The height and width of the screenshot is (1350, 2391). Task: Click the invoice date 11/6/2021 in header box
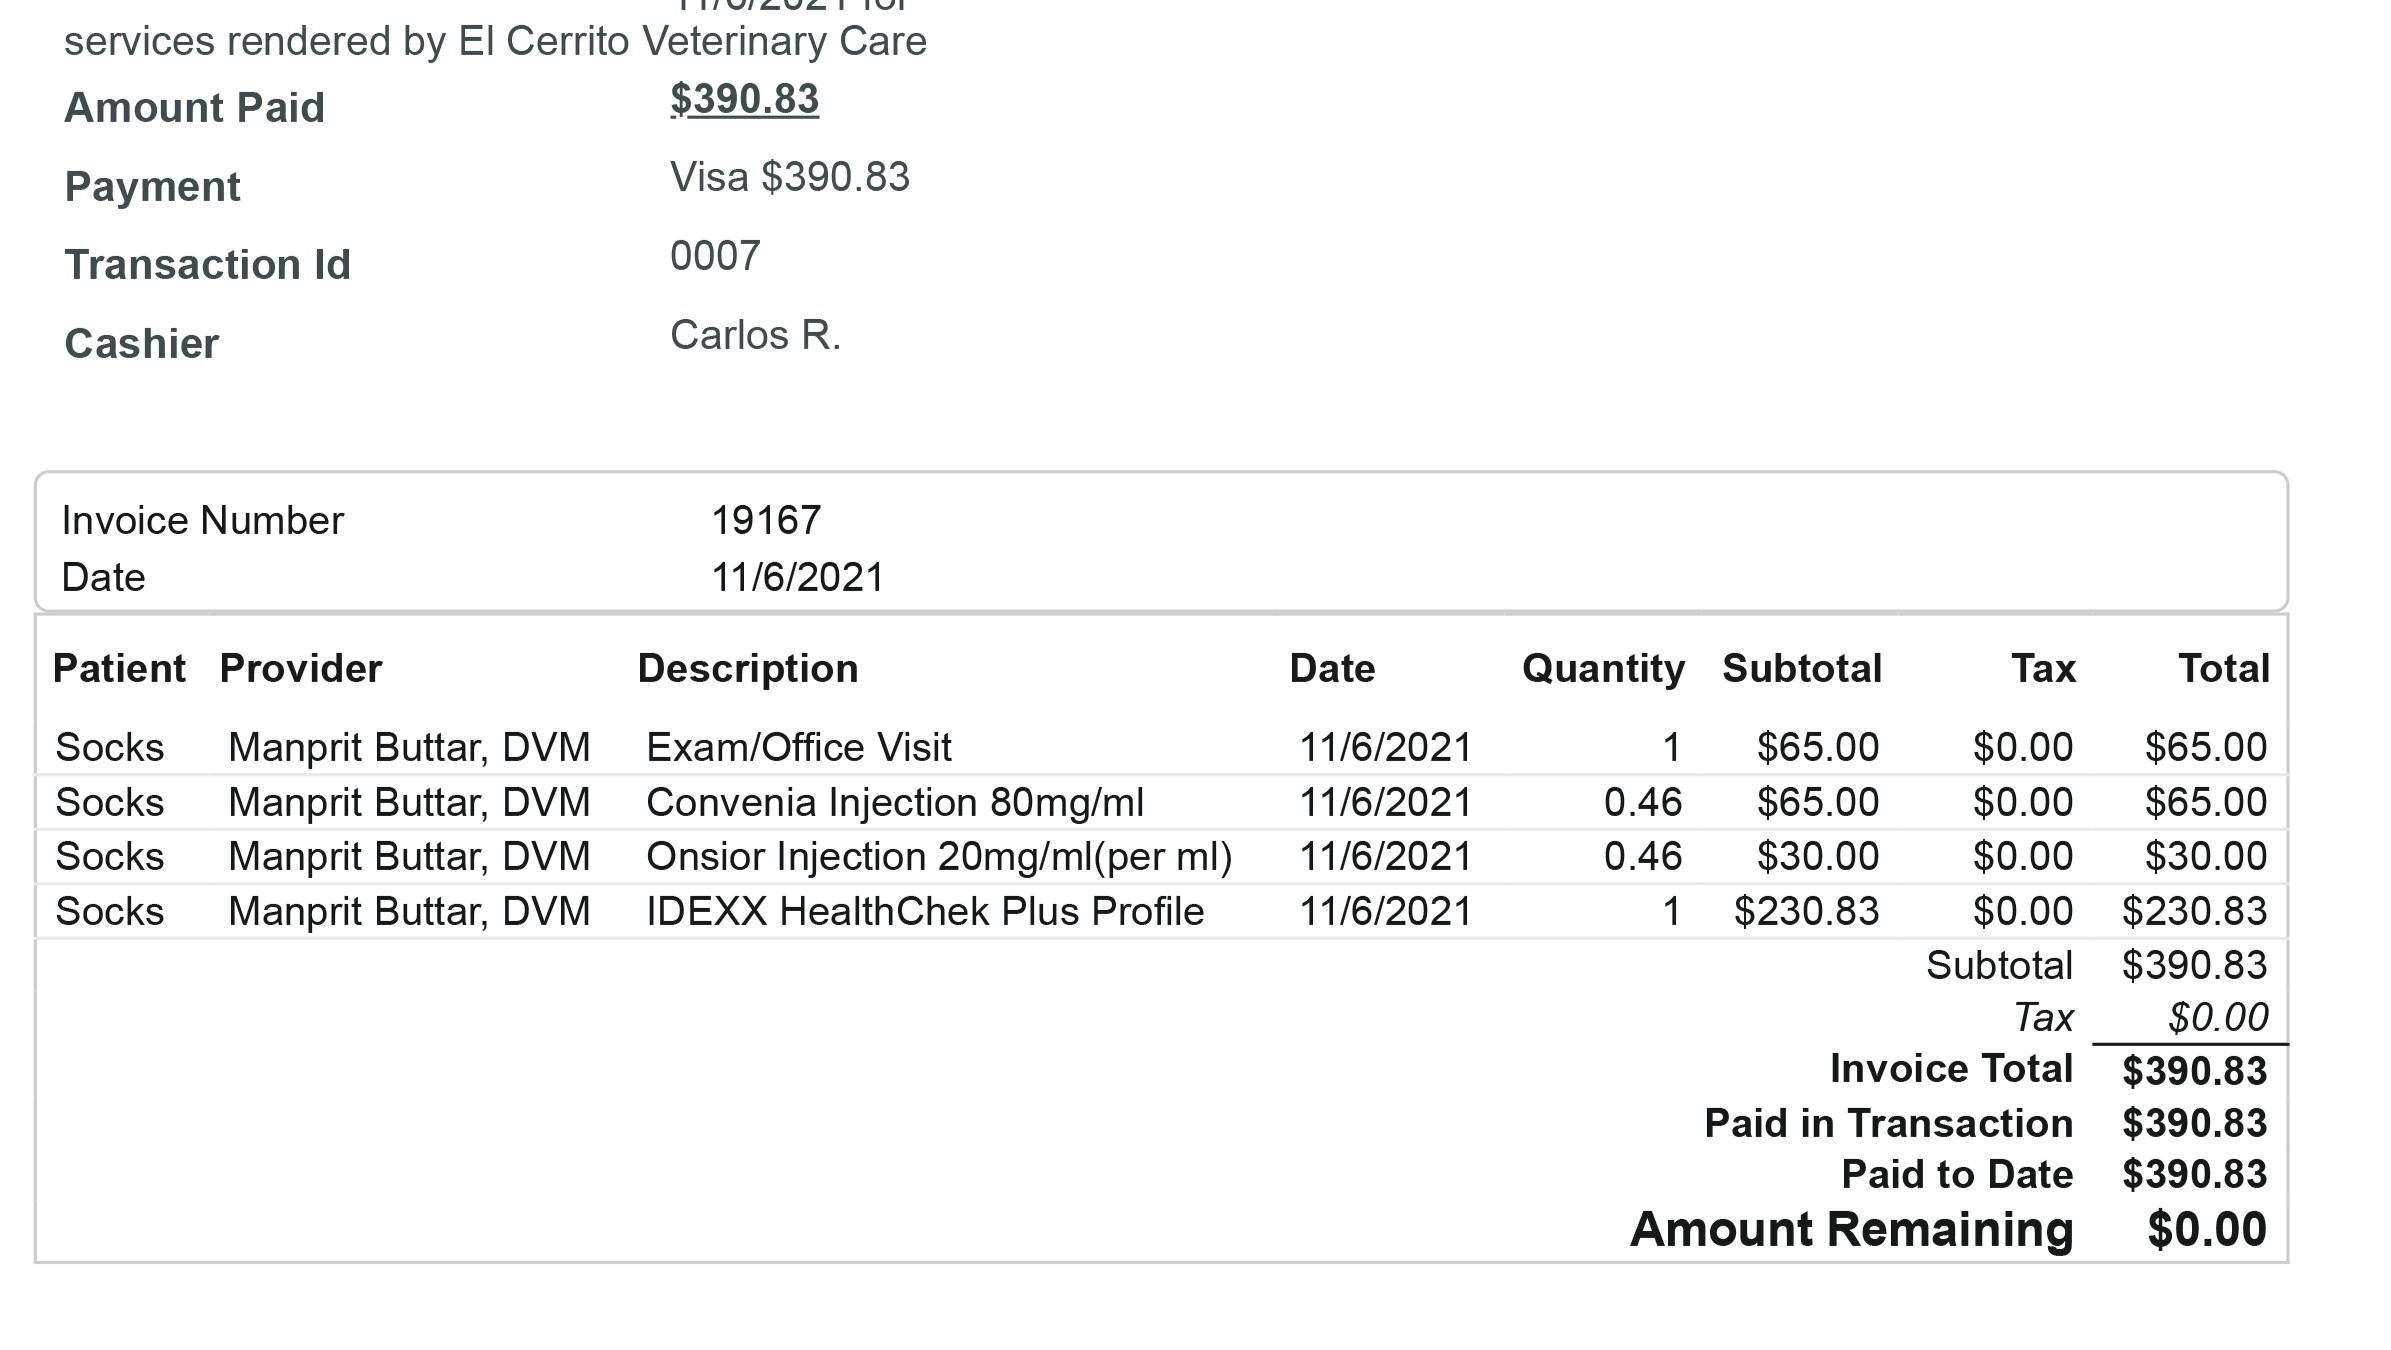[x=797, y=577]
